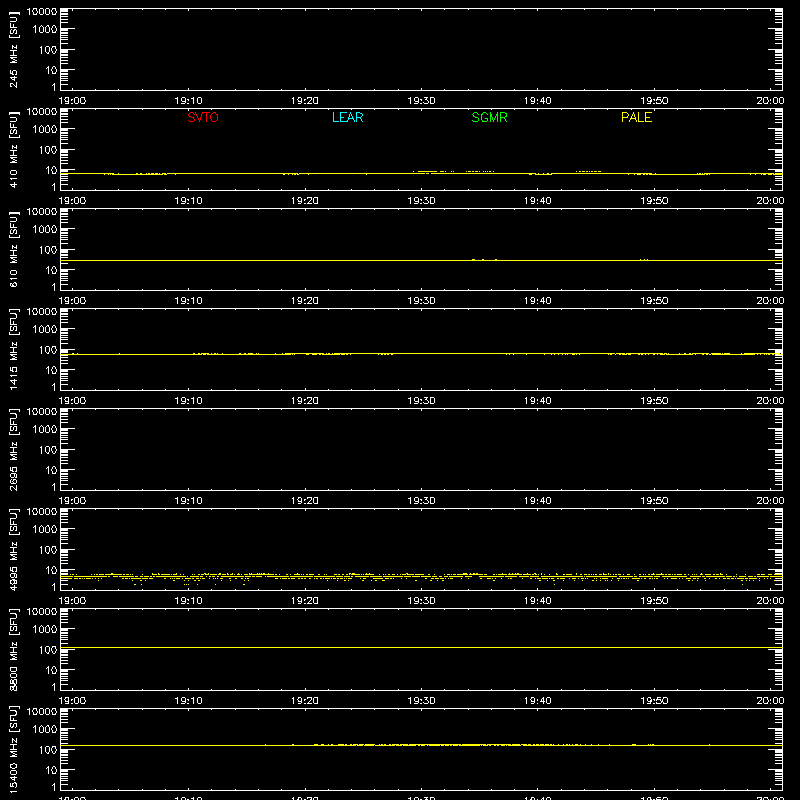The height and width of the screenshot is (800, 800).
Task: Click the 1000 tick label on 410 MHz panel
Action: (45, 129)
